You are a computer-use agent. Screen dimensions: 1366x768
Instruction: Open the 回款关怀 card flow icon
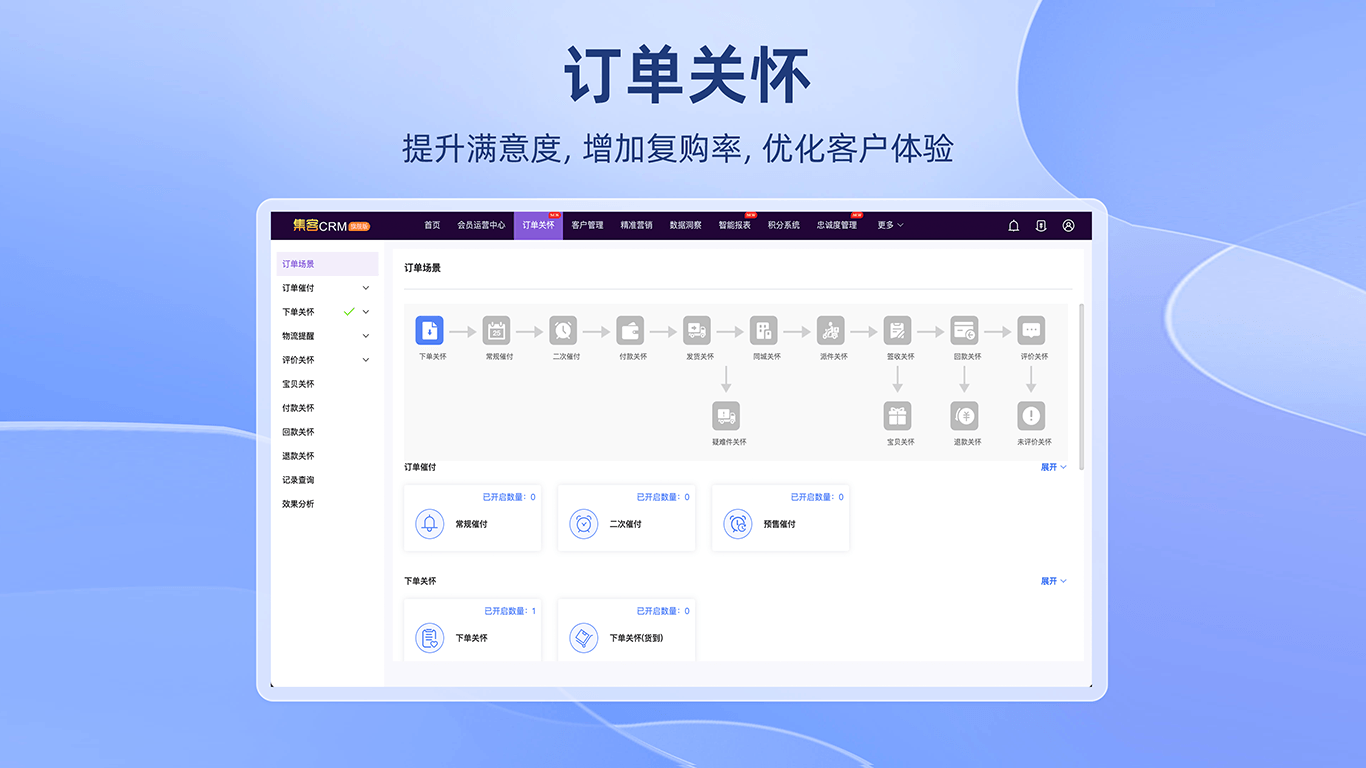pyautogui.click(x=965, y=330)
